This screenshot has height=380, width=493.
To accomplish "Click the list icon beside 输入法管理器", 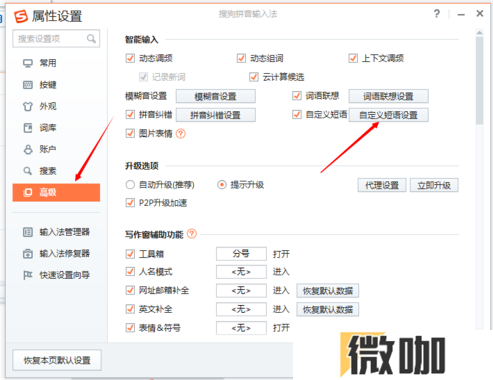I will (x=28, y=232).
